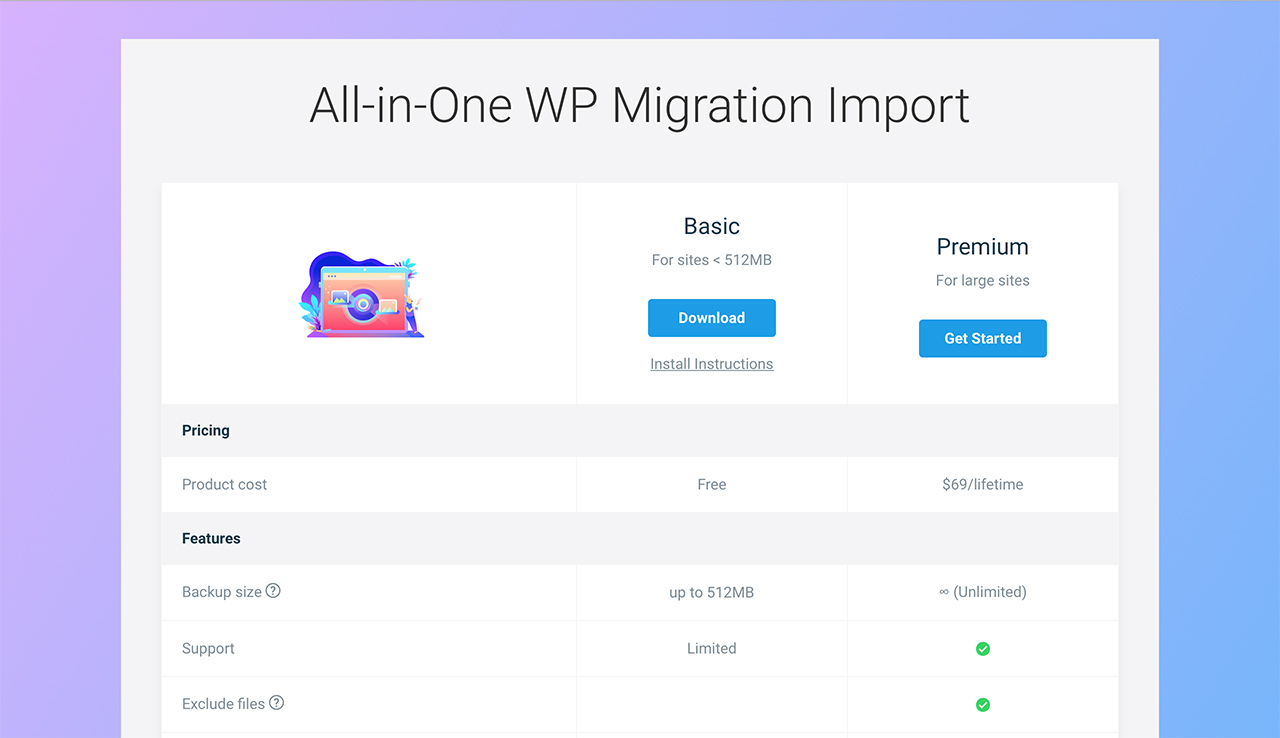The height and width of the screenshot is (738, 1280).
Task: Click the Free price label under Basic
Action: pyautogui.click(x=711, y=484)
